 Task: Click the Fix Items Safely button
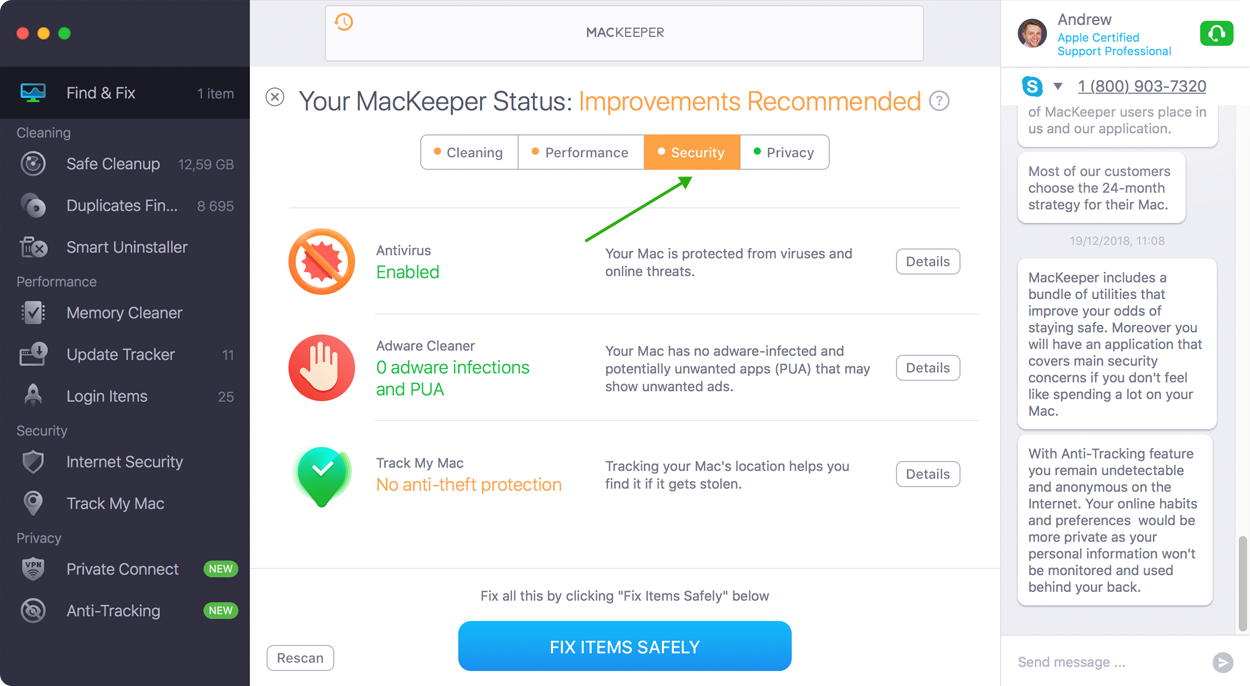tap(625, 647)
